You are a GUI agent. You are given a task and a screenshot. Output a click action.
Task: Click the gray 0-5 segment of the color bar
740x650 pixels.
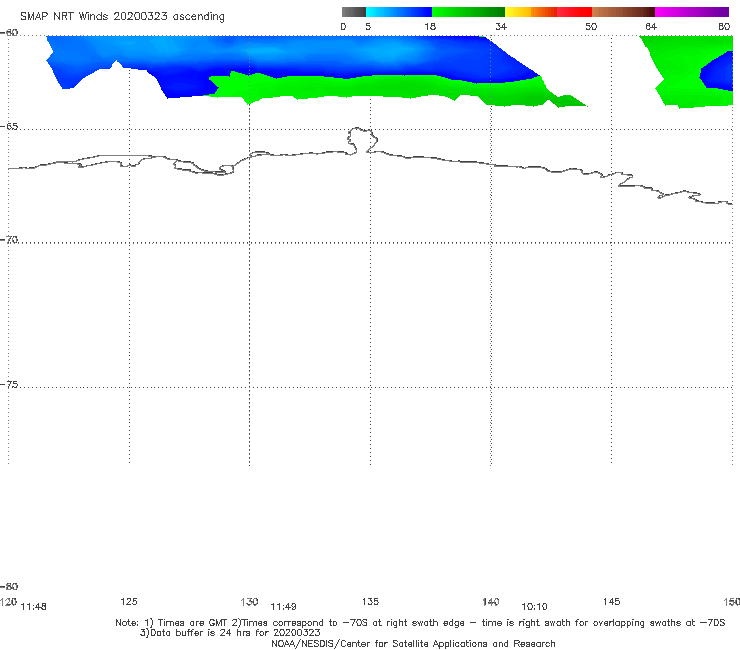coord(353,12)
